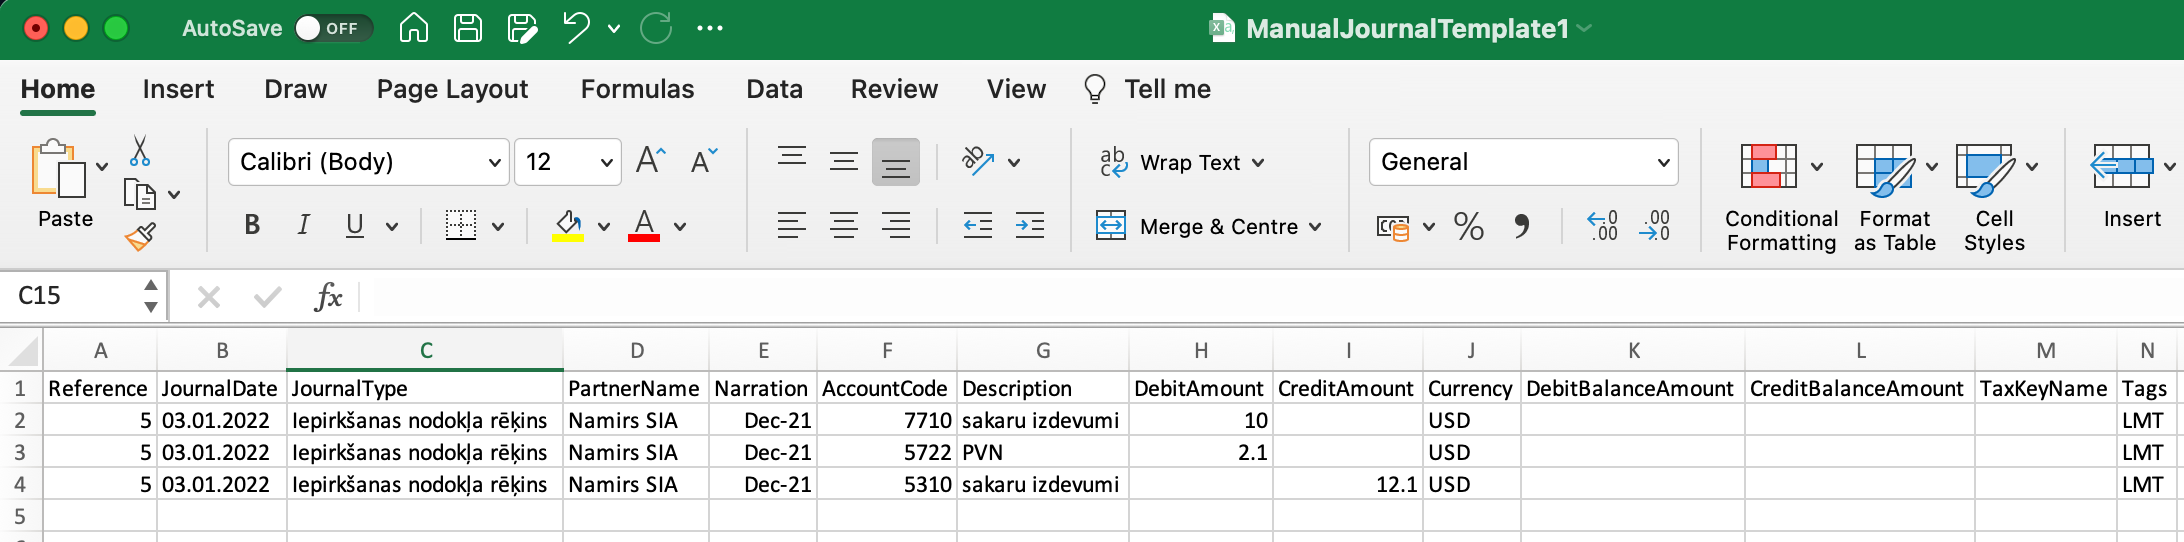Toggle Bold formatting
The width and height of the screenshot is (2184, 542).
point(252,226)
